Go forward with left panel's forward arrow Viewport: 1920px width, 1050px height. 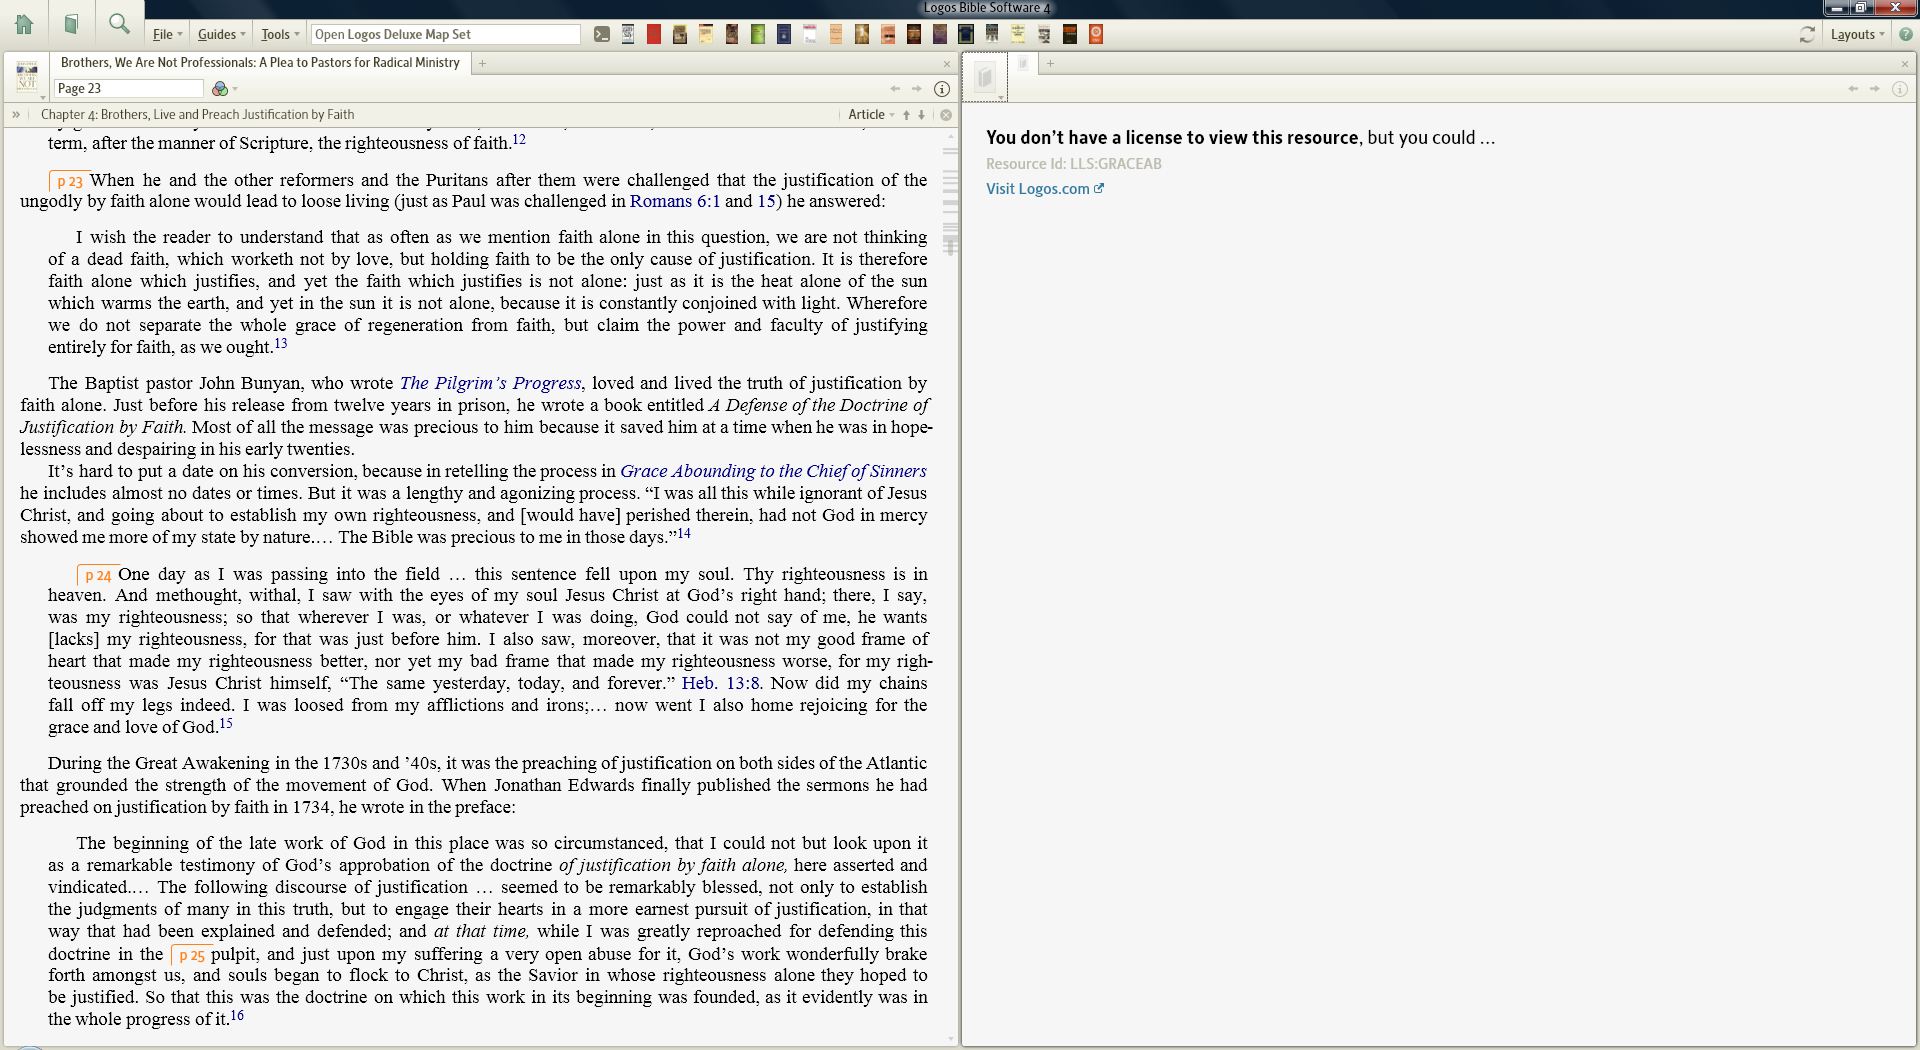[x=916, y=88]
